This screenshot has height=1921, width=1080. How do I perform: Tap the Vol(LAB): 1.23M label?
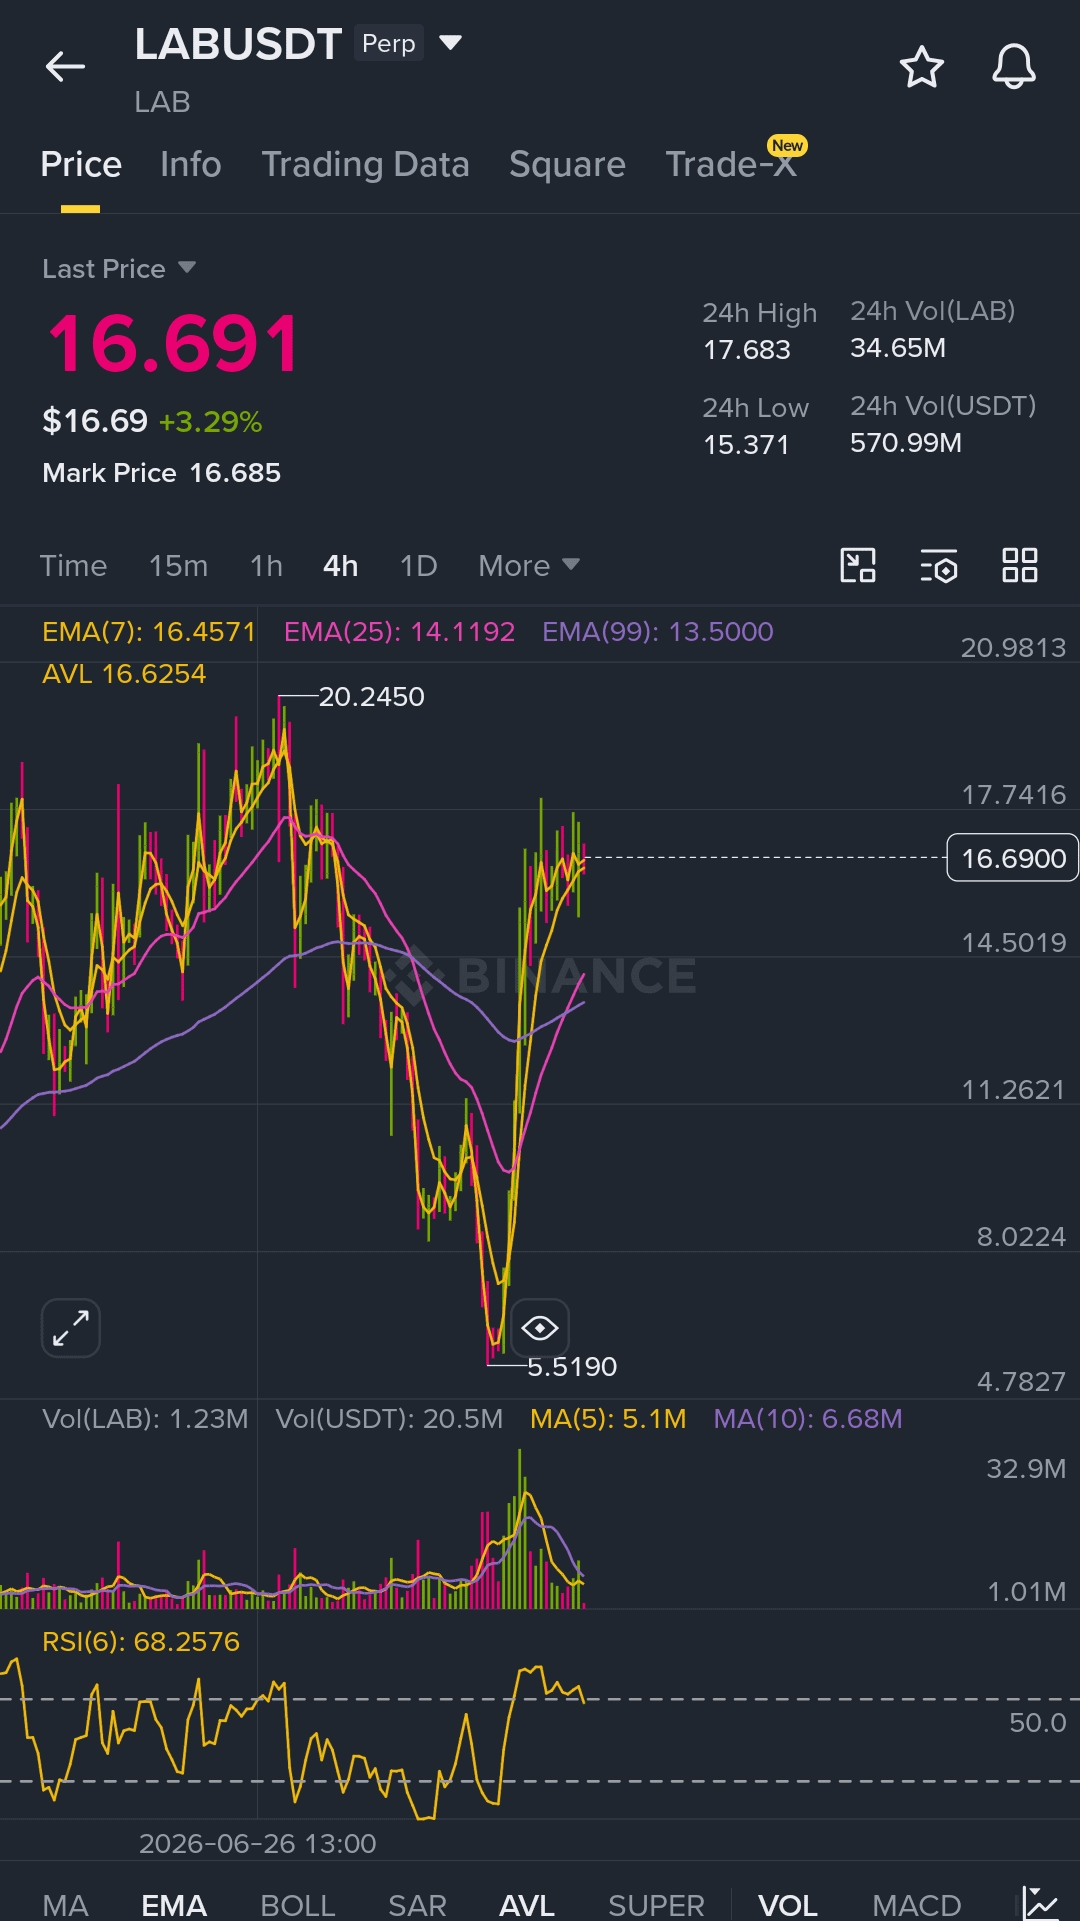pyautogui.click(x=145, y=1418)
